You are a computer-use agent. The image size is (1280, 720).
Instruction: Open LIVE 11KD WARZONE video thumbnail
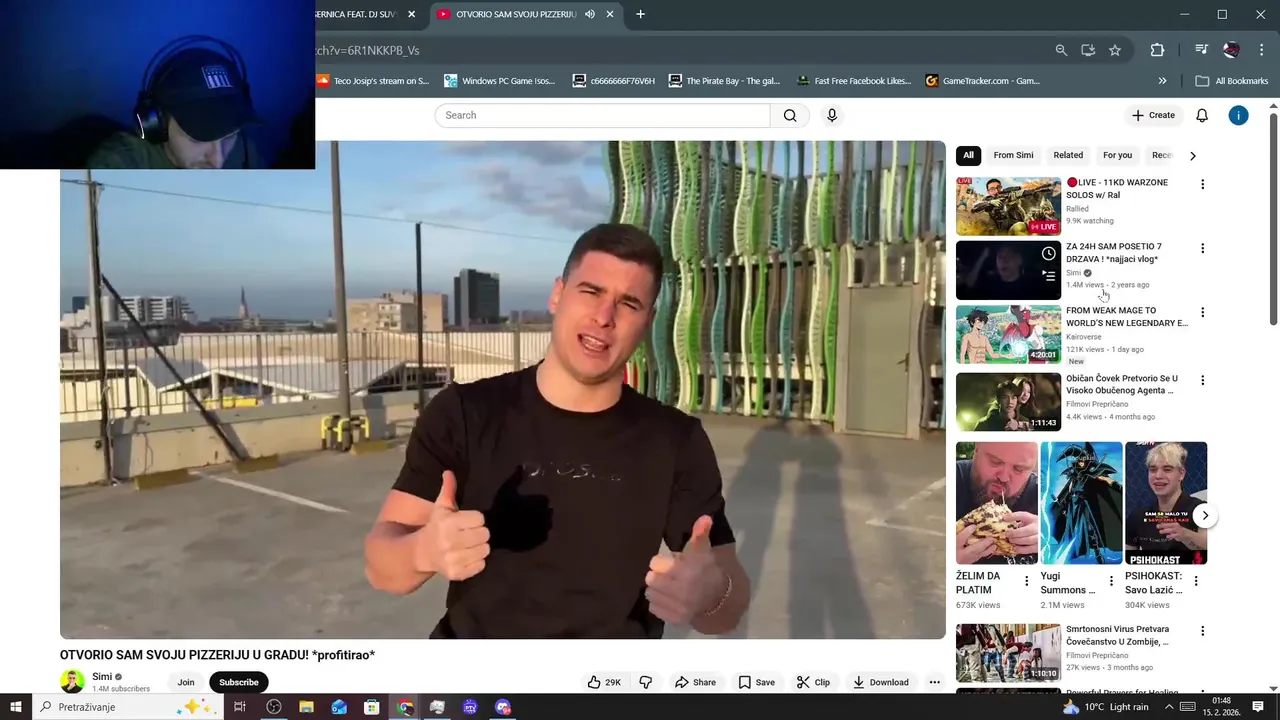[1008, 206]
